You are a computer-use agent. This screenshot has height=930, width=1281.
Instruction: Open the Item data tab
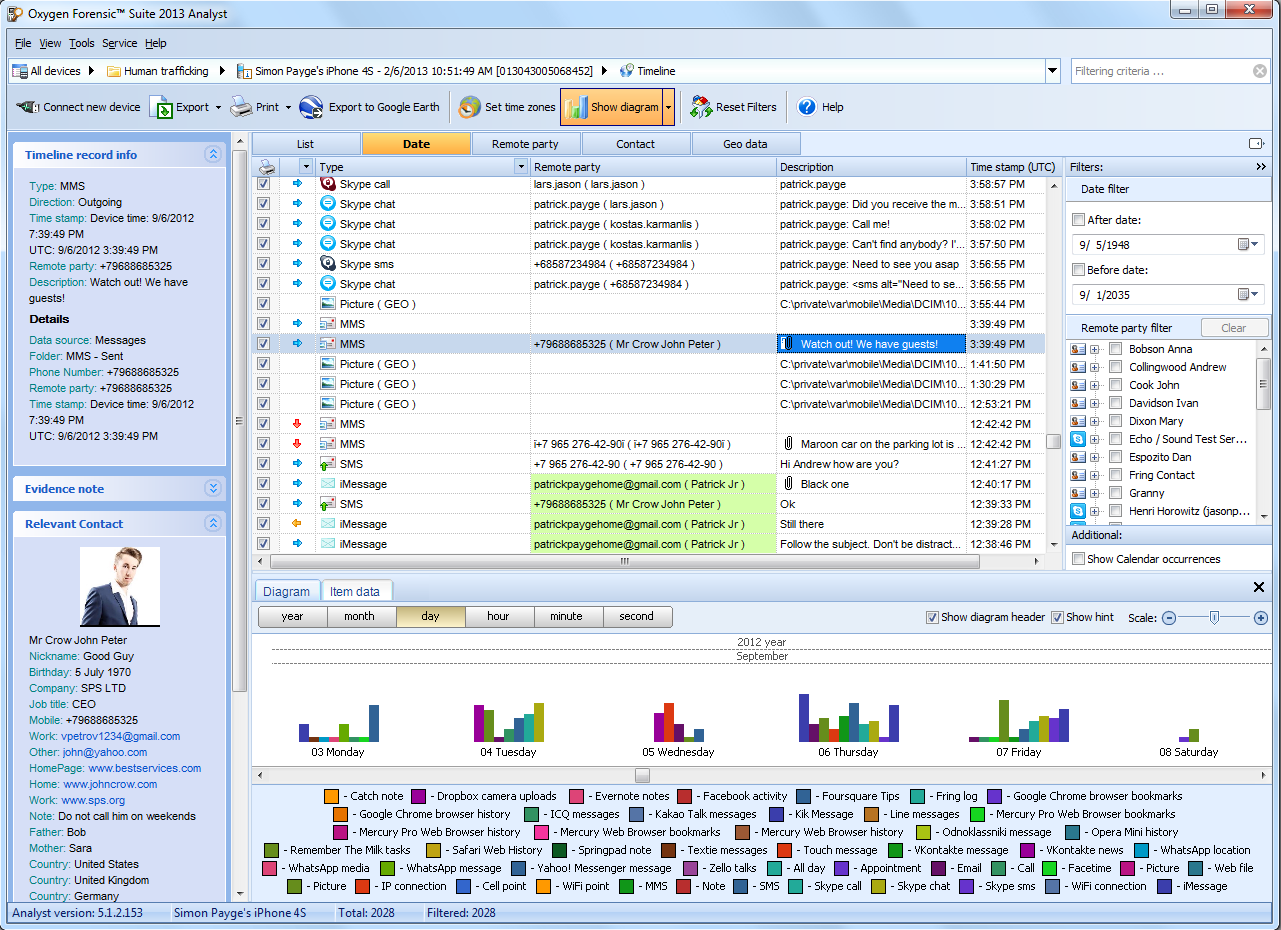click(355, 591)
